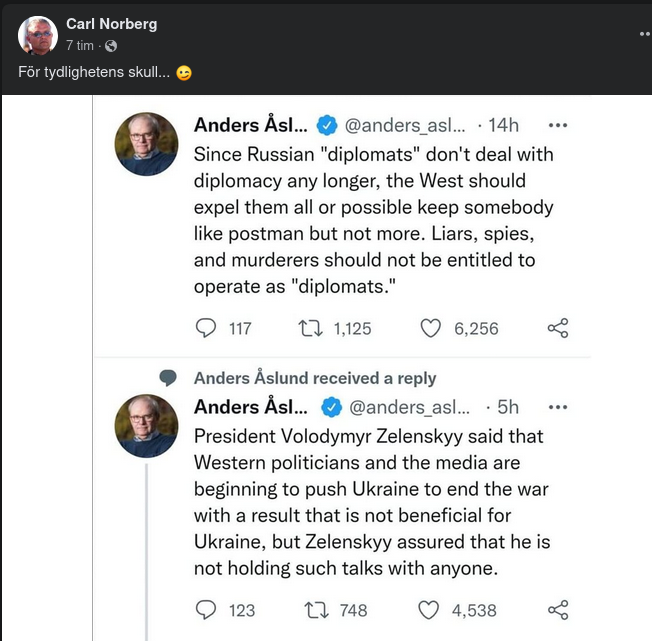This screenshot has width=652, height=641.
Task: Click the share icon on first tweet
Action: point(558,328)
